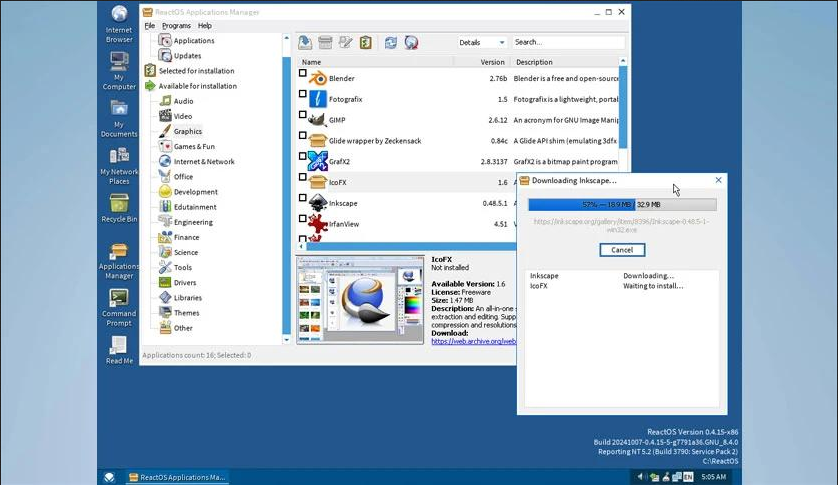Select the Games & Fun category

click(194, 146)
